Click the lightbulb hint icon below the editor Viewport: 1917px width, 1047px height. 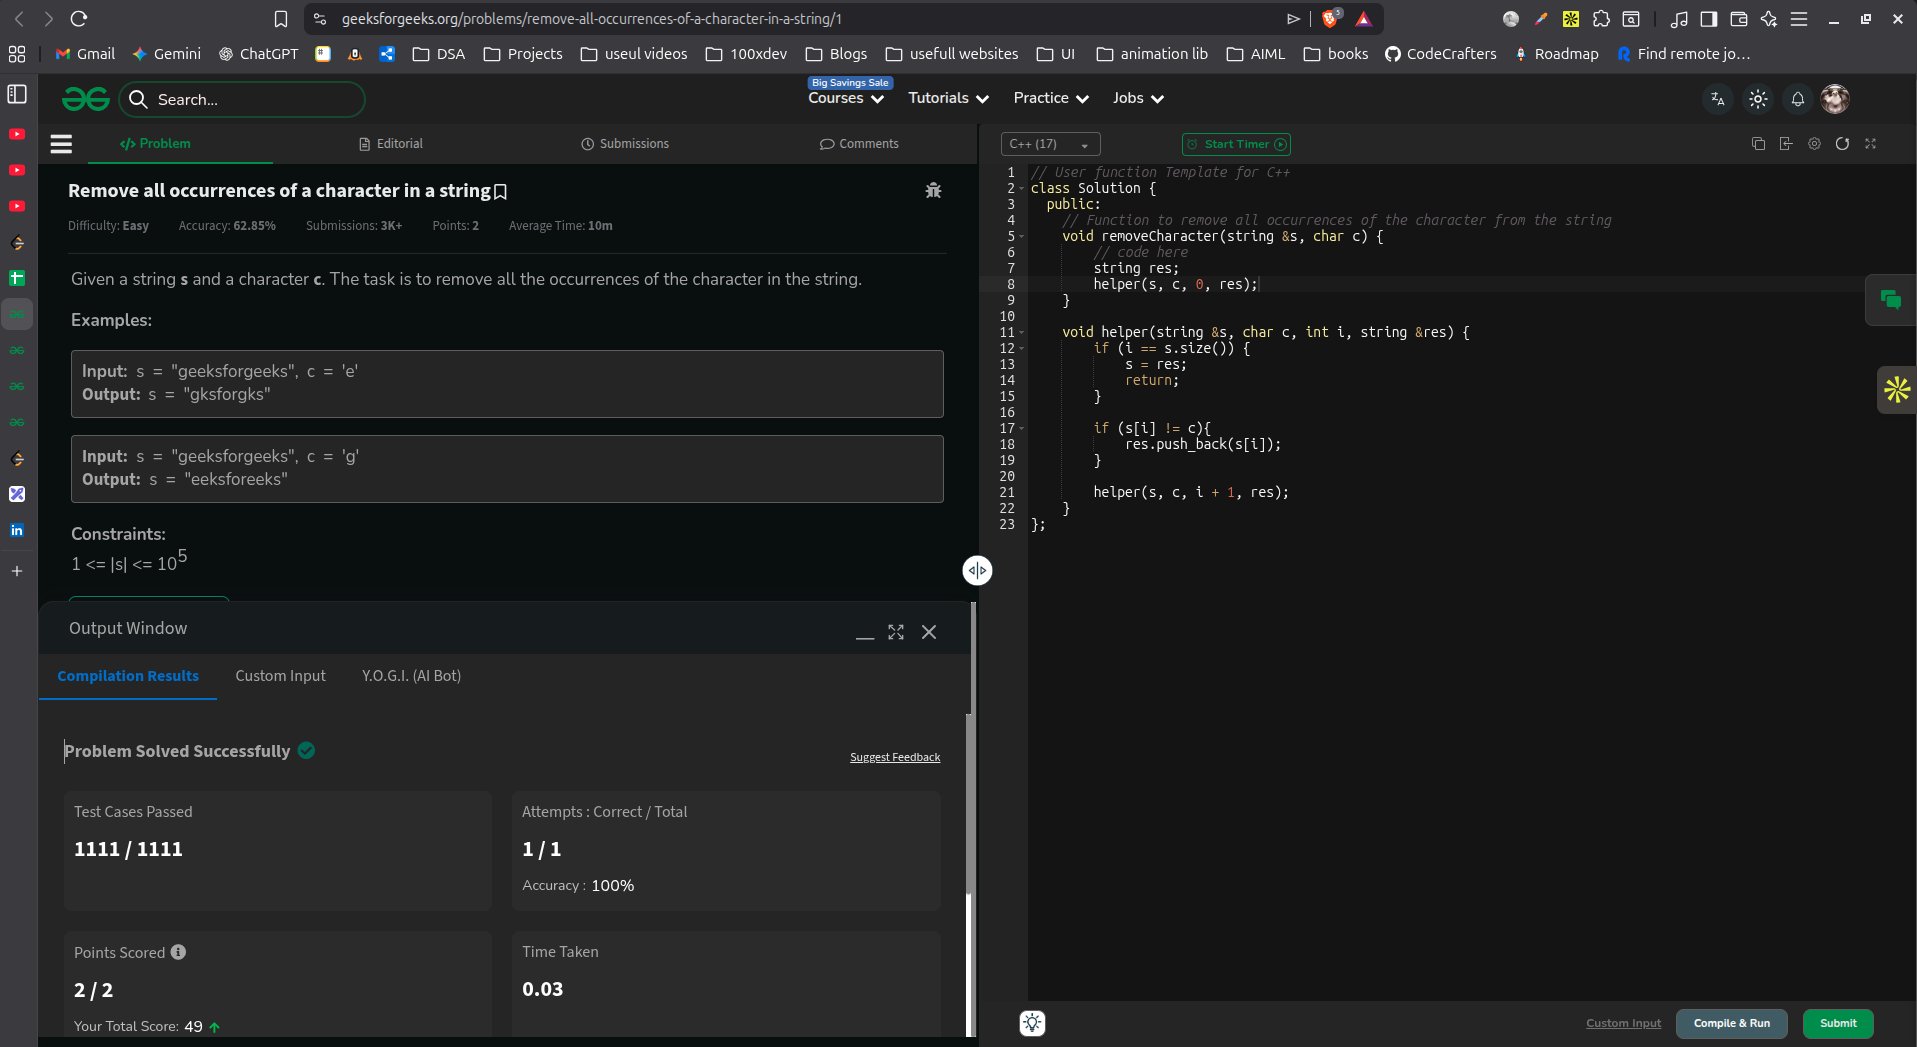coord(1032,1023)
